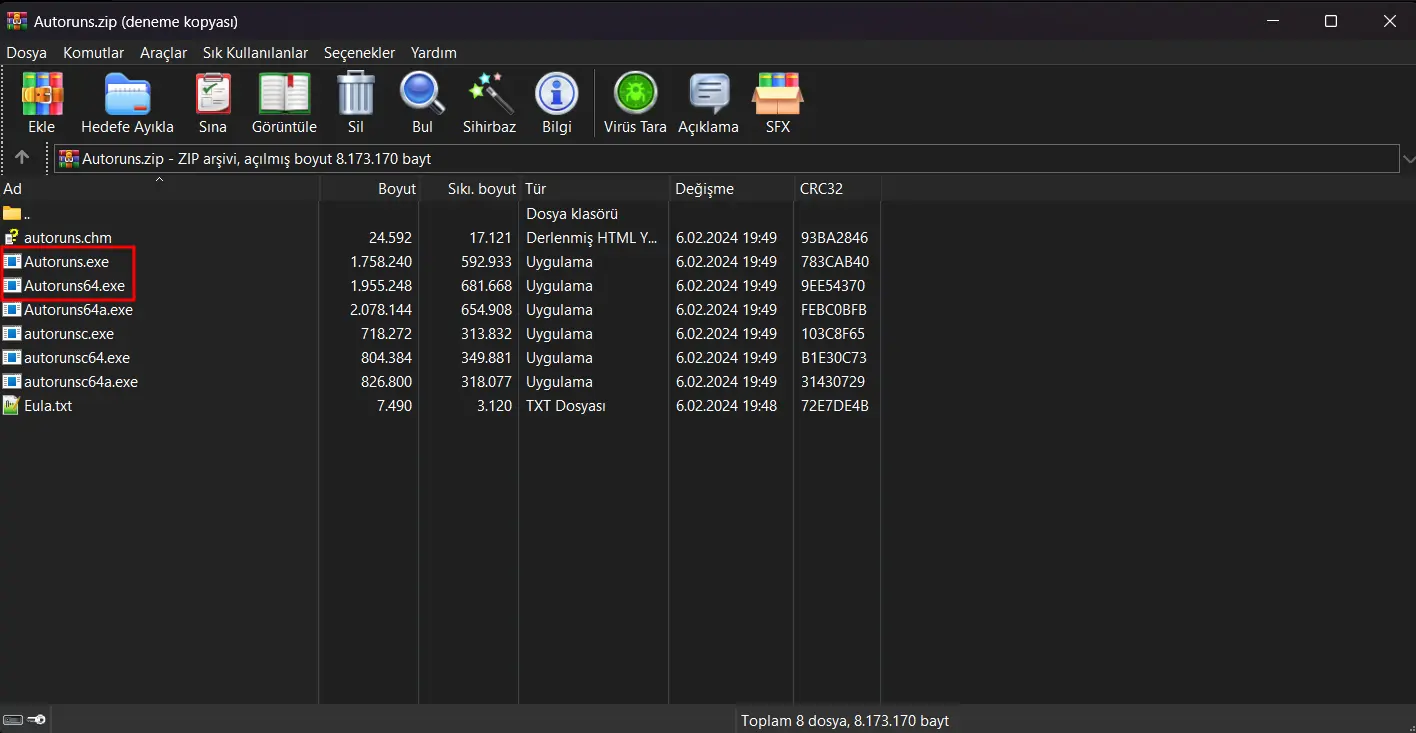Click the Sil trash can icon
This screenshot has height=733, width=1416.
(356, 94)
